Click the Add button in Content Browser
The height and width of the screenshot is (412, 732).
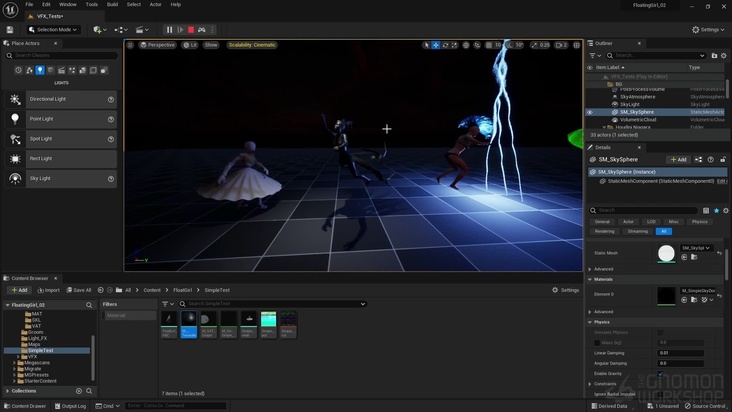click(18, 290)
